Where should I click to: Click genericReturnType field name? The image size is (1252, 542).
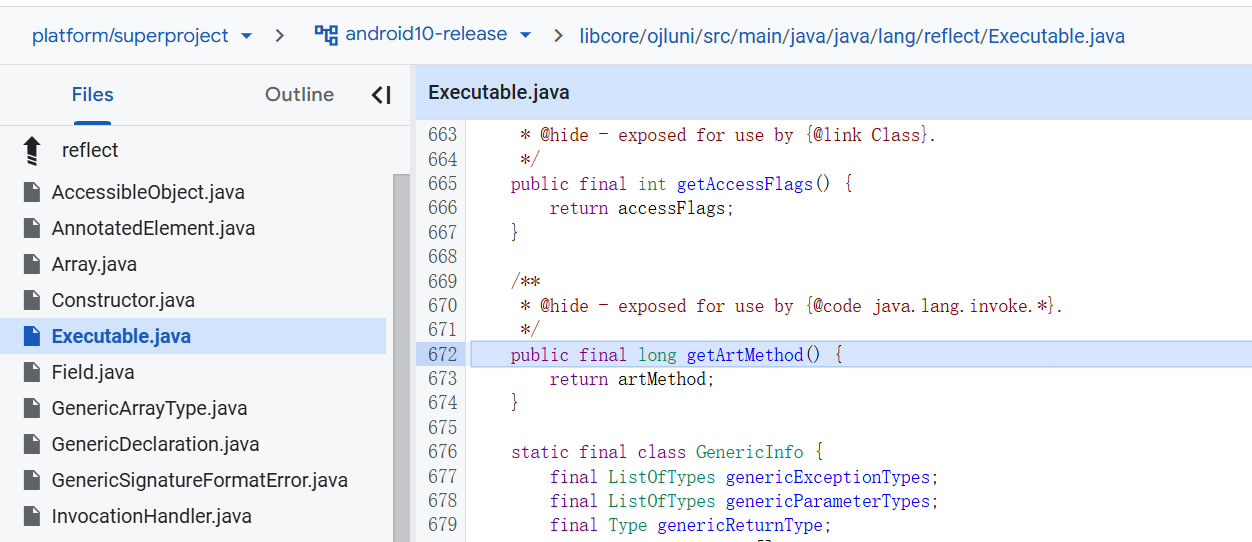tap(740, 526)
